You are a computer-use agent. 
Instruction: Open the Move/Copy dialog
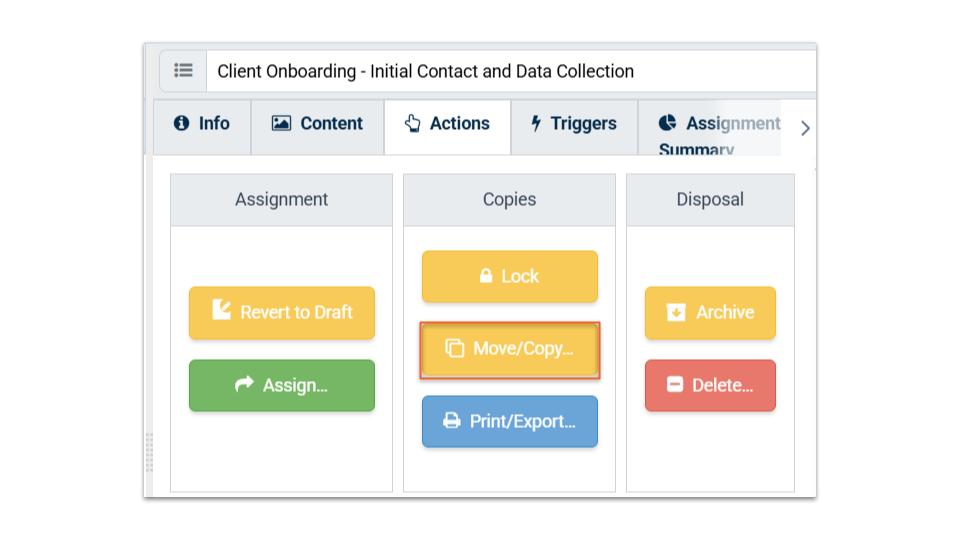pyautogui.click(x=510, y=349)
